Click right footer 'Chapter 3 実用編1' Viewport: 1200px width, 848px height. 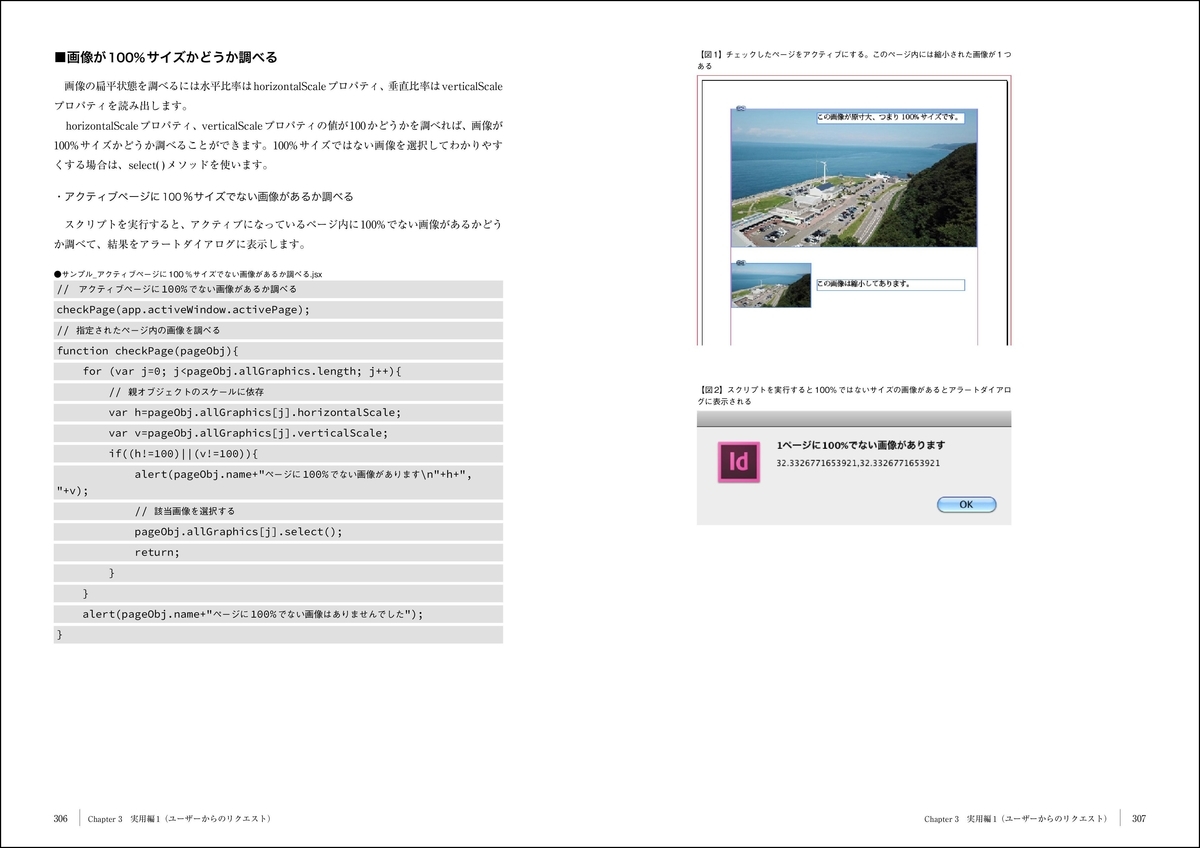pos(1016,818)
